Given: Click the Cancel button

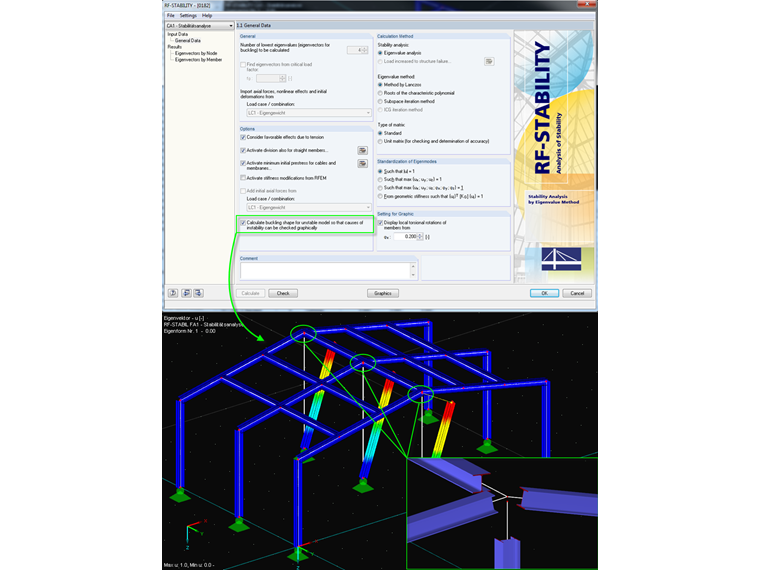Looking at the screenshot, I should click(x=577, y=293).
